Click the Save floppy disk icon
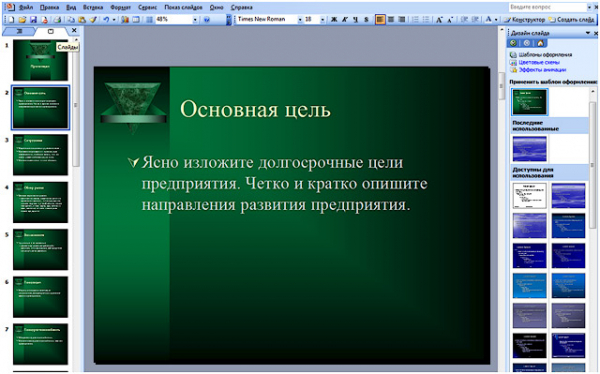Image resolution: width=600 pixels, height=374 pixels. tap(33, 20)
